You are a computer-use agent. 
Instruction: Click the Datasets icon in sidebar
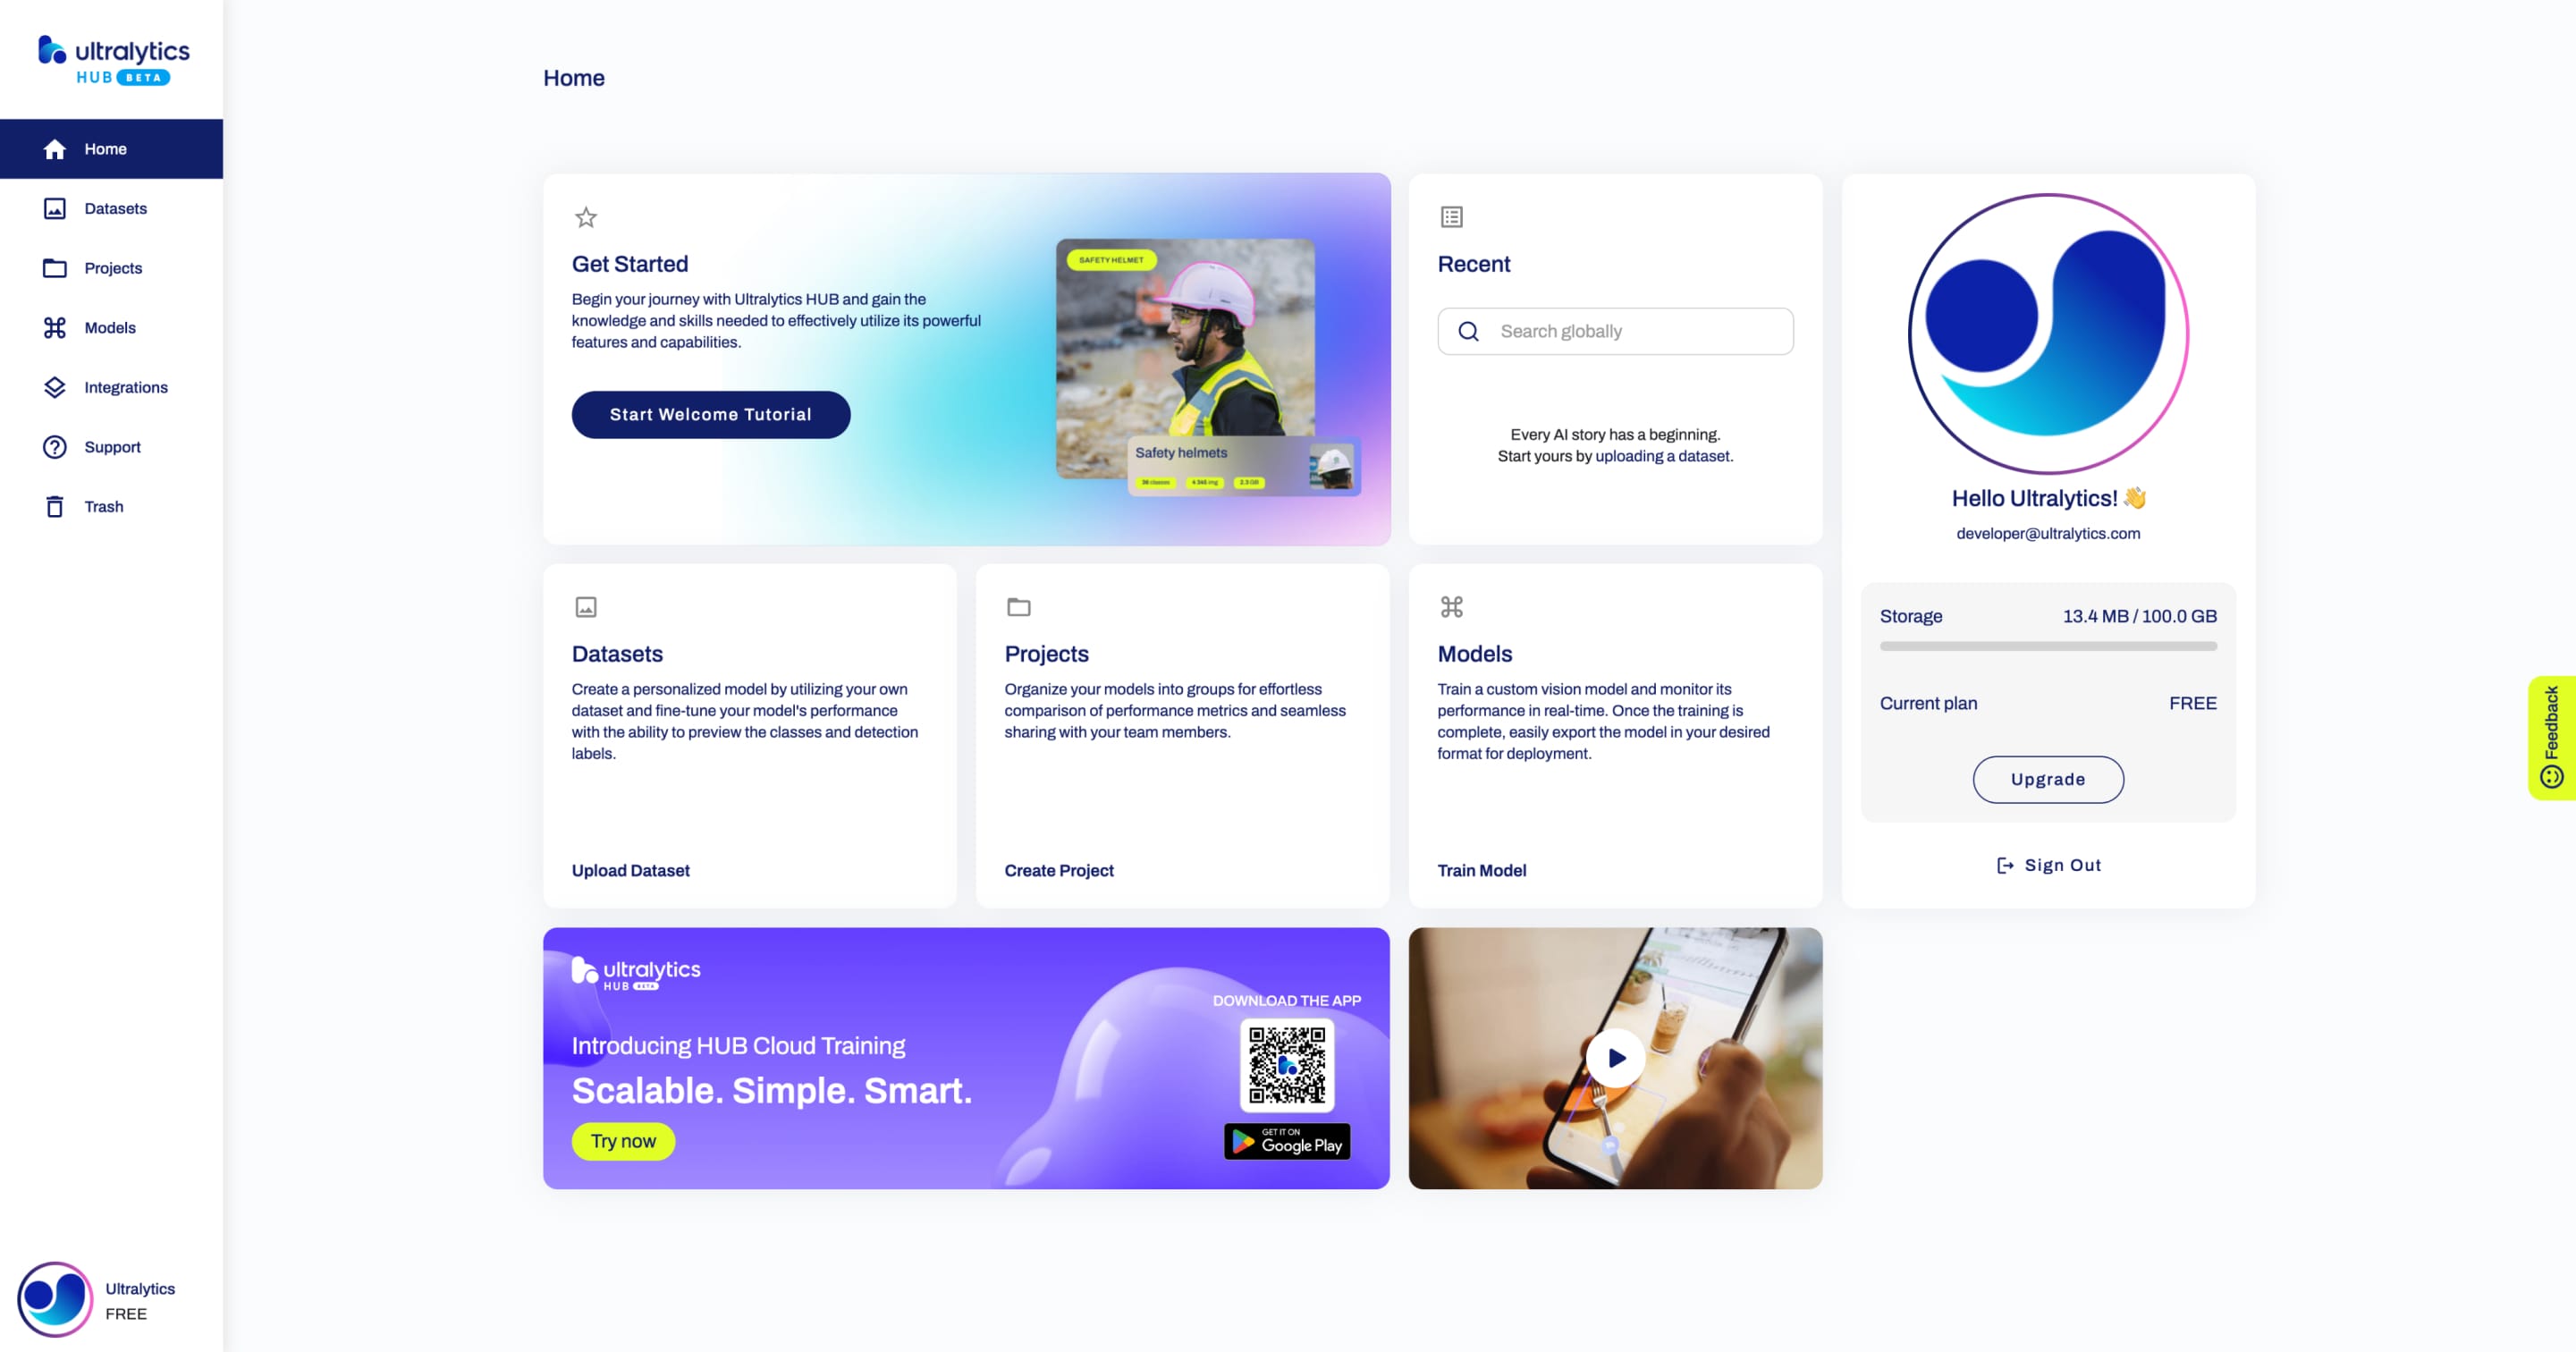55,207
